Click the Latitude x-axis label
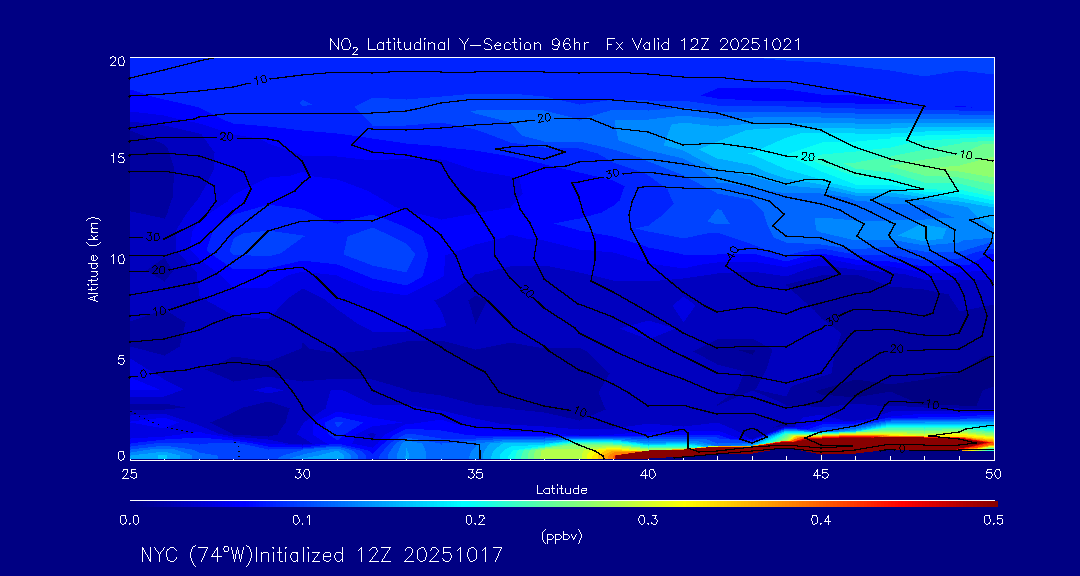 pos(561,489)
